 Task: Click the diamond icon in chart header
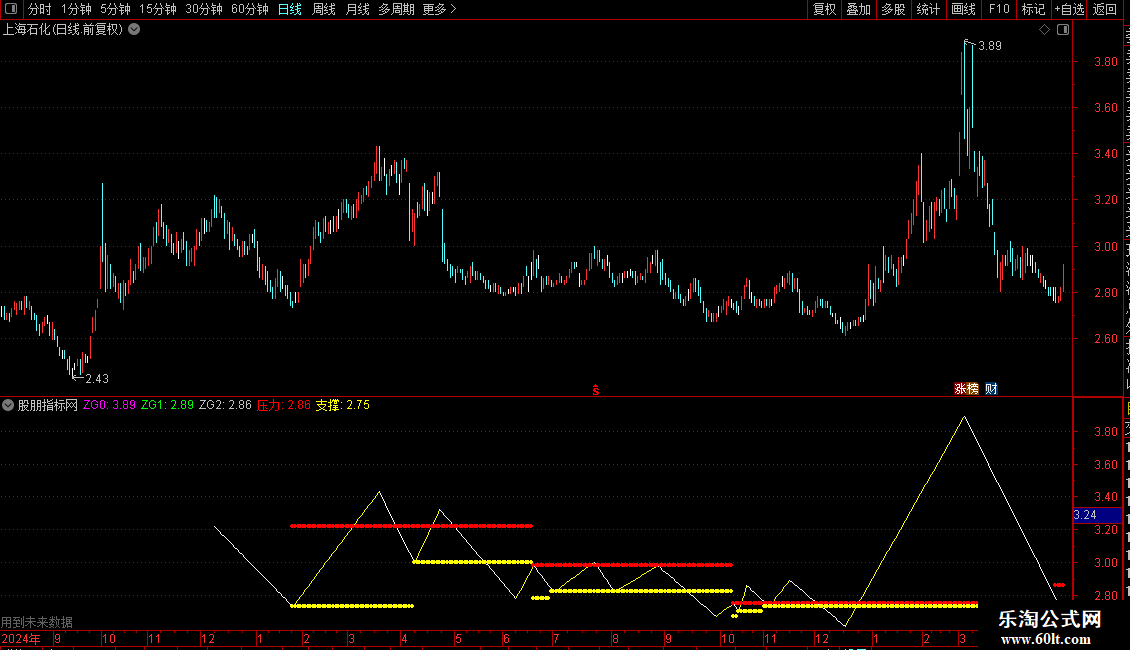click(1044, 30)
